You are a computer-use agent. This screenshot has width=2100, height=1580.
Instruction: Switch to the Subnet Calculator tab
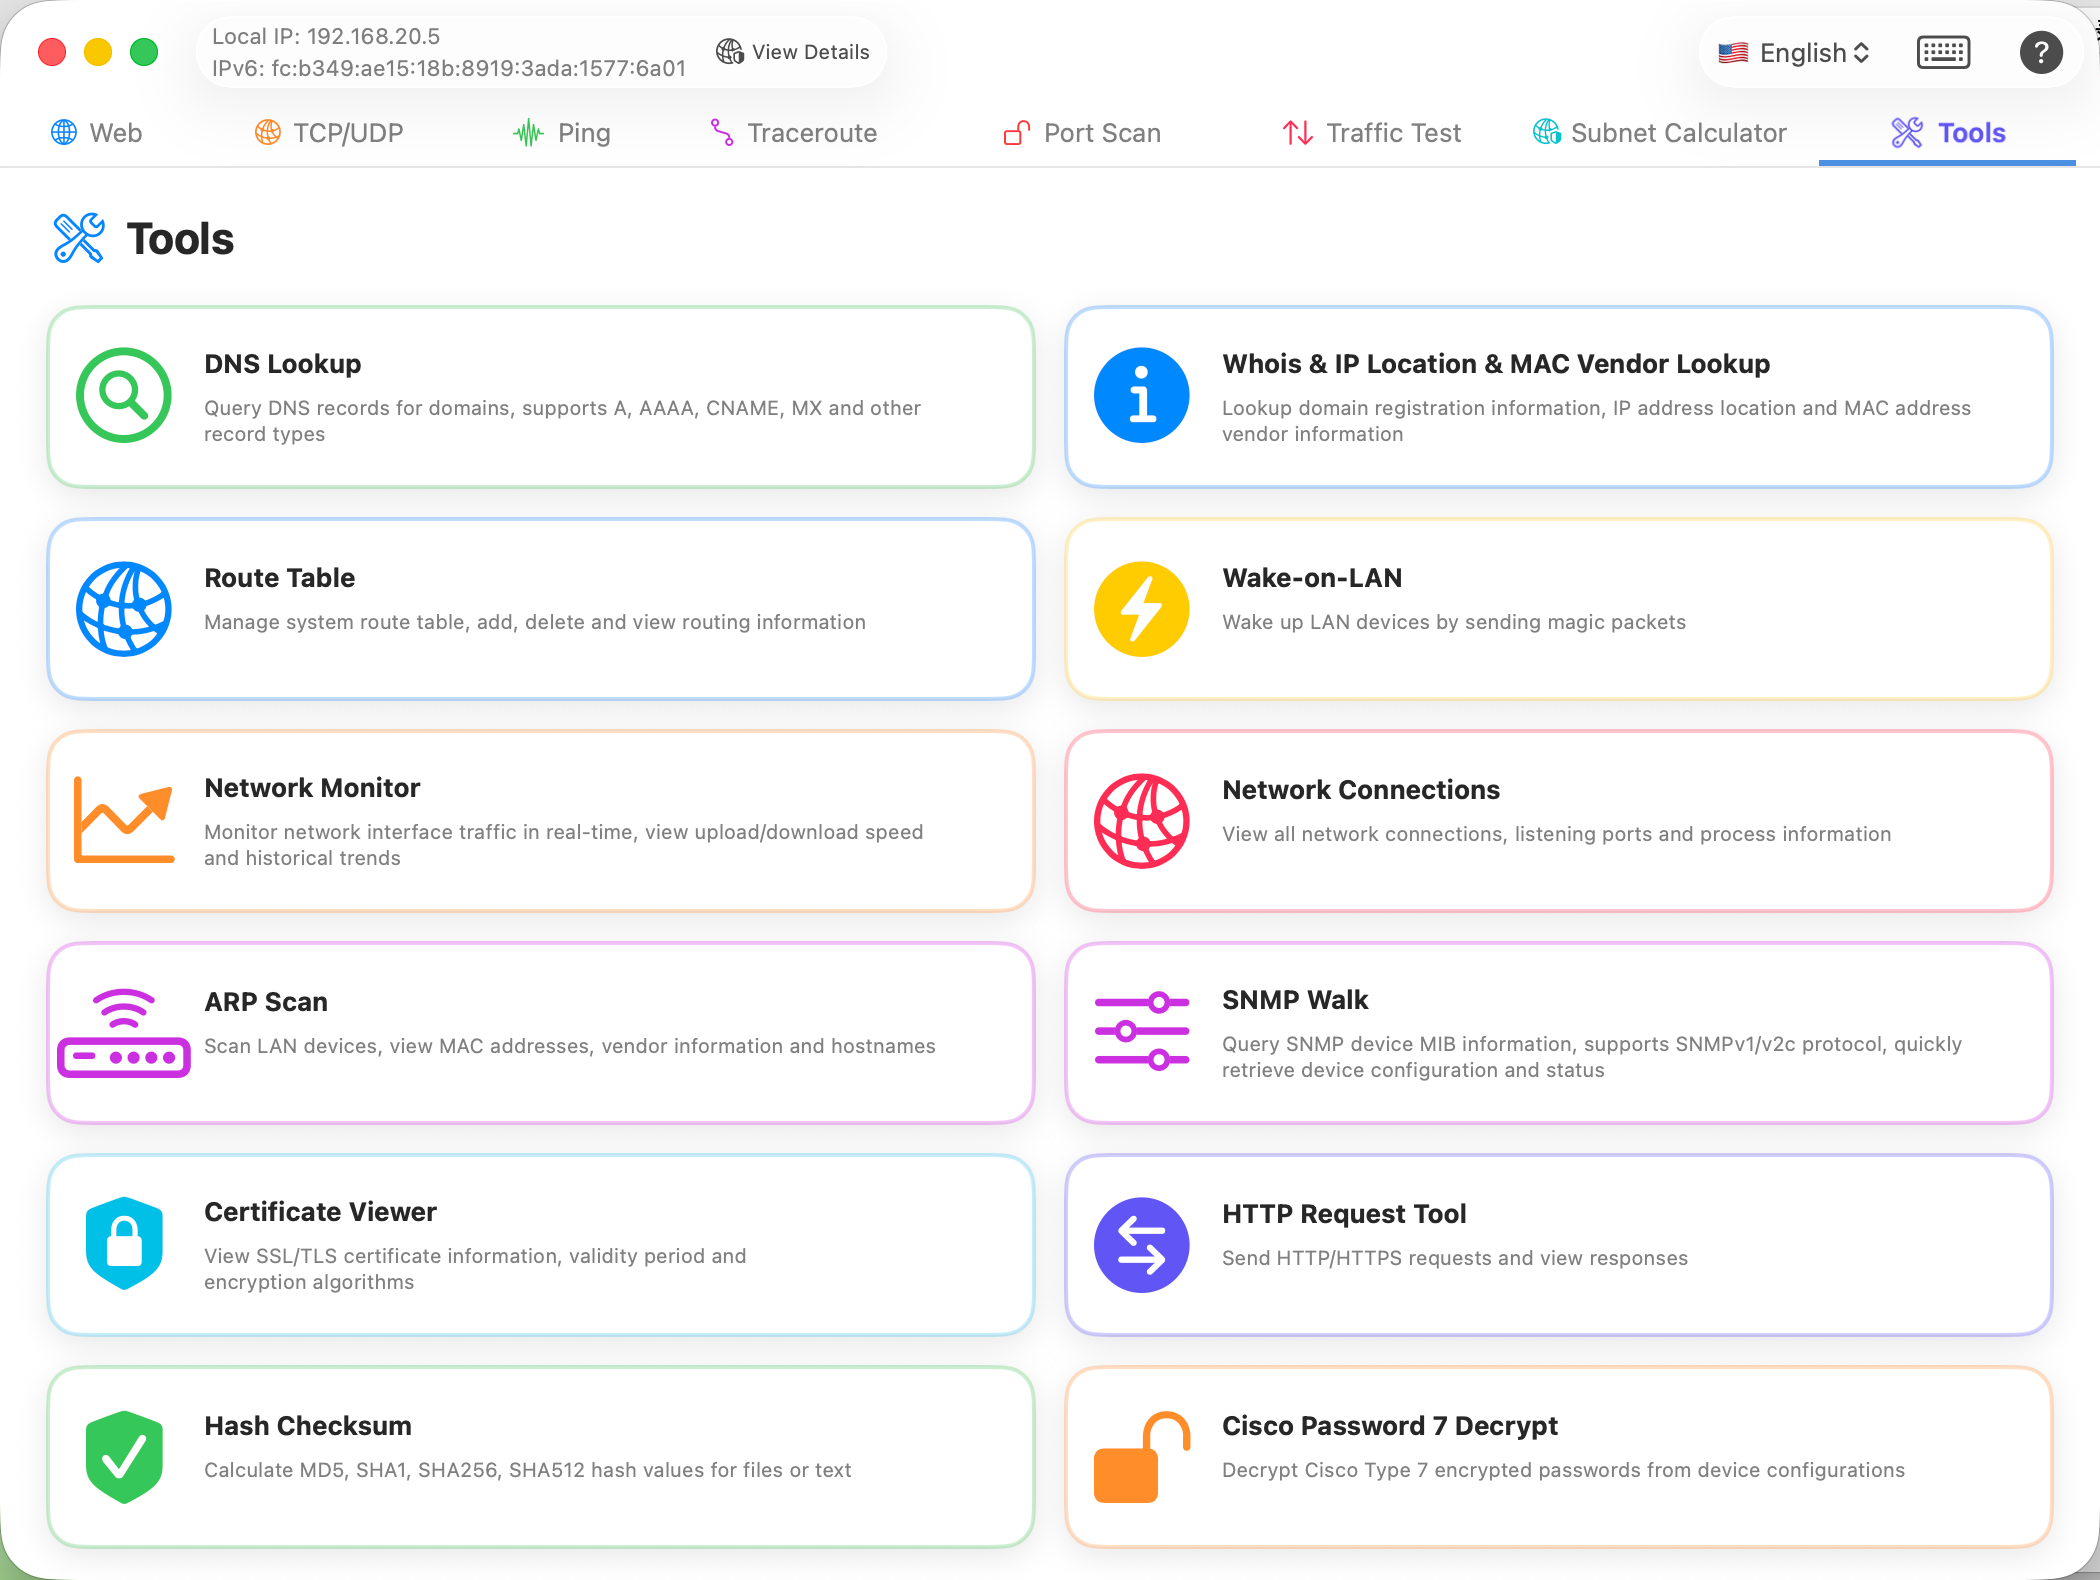[x=1660, y=132]
